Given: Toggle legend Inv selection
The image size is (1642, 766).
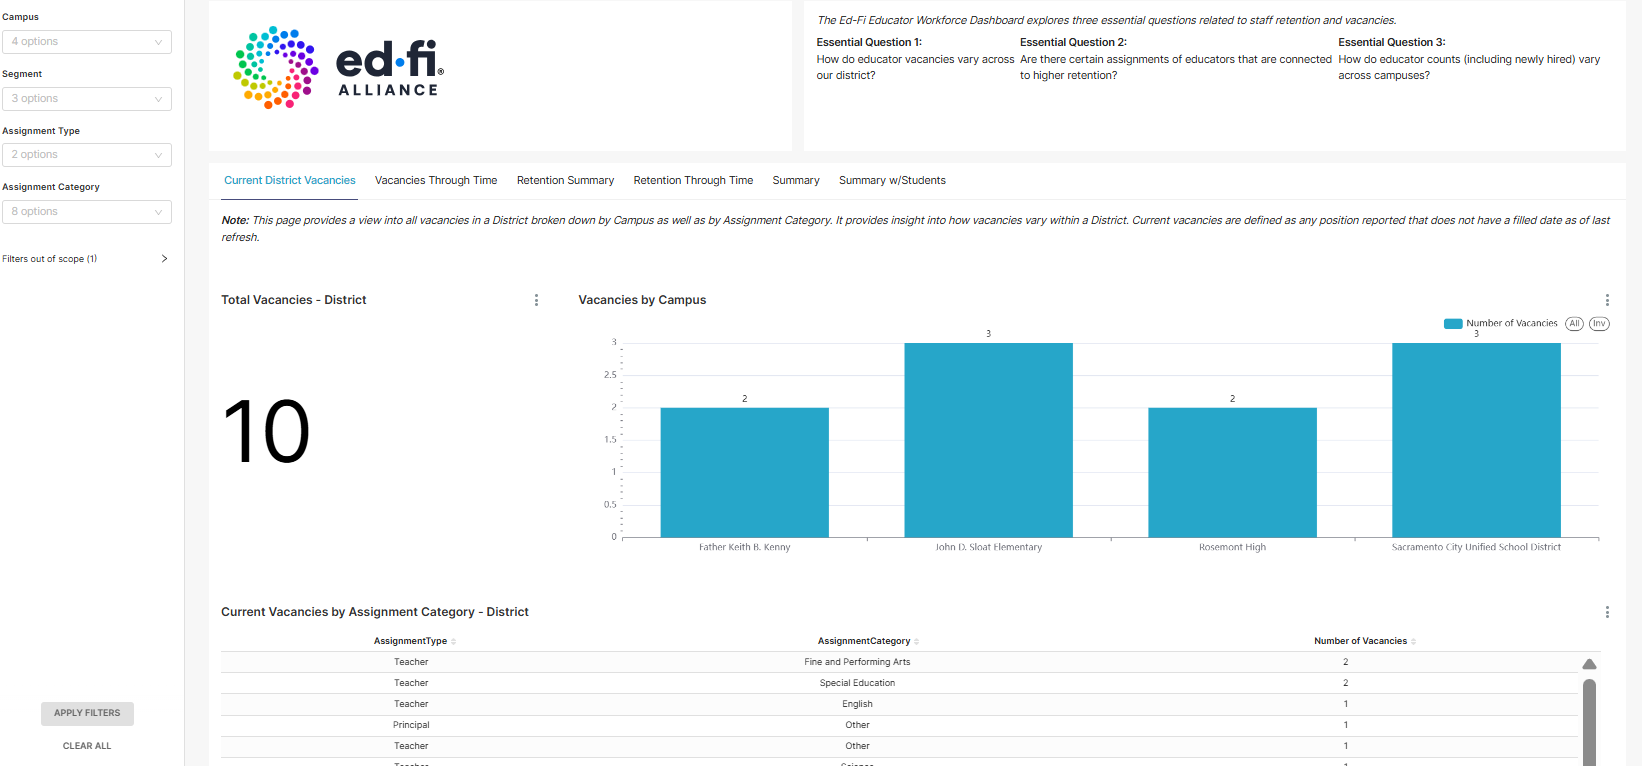Looking at the screenshot, I should coord(1599,324).
